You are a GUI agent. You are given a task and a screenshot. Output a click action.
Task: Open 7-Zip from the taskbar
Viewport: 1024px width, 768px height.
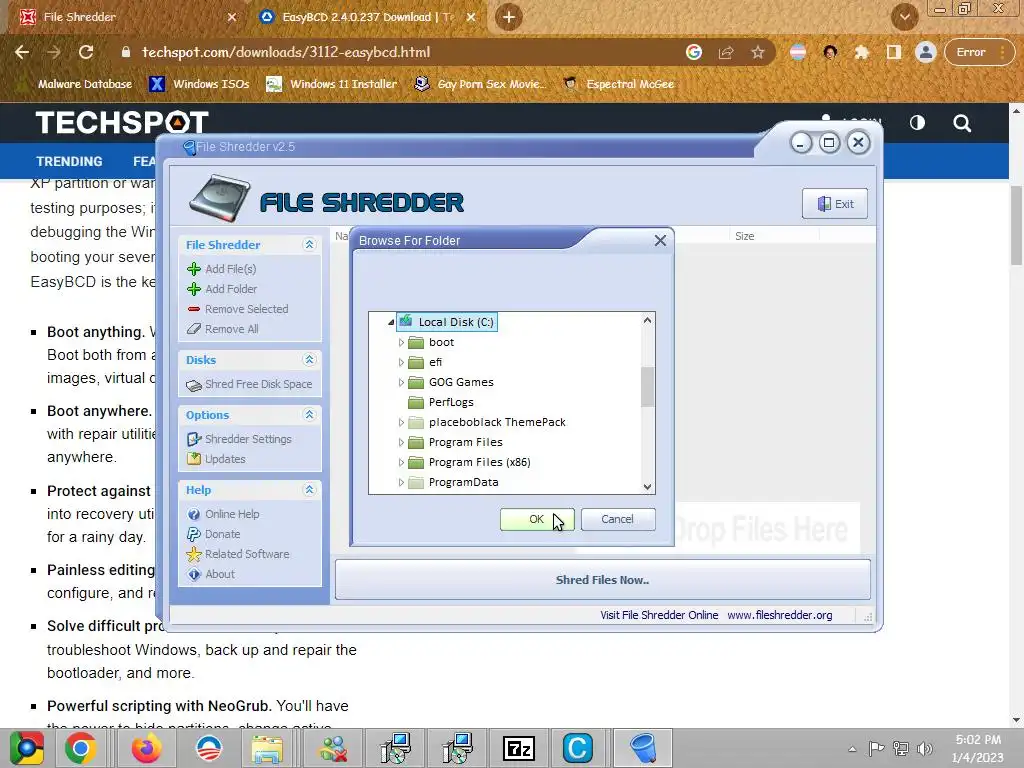pyautogui.click(x=519, y=748)
